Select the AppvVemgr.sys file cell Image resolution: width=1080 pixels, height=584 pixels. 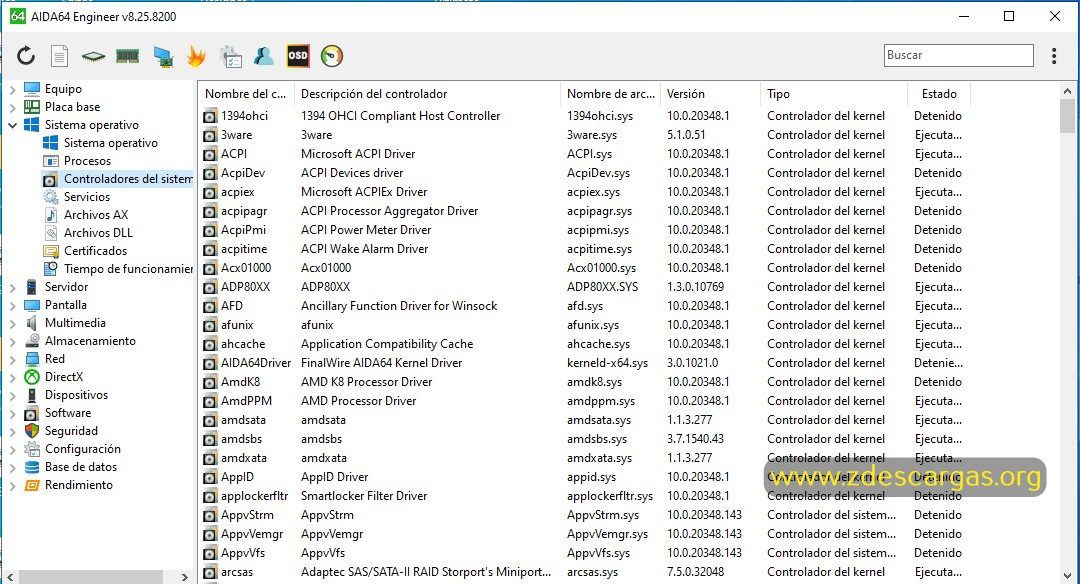(x=607, y=534)
